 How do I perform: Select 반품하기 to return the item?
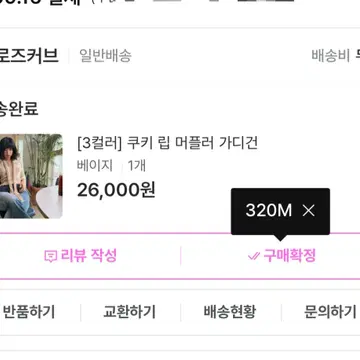click(x=29, y=312)
